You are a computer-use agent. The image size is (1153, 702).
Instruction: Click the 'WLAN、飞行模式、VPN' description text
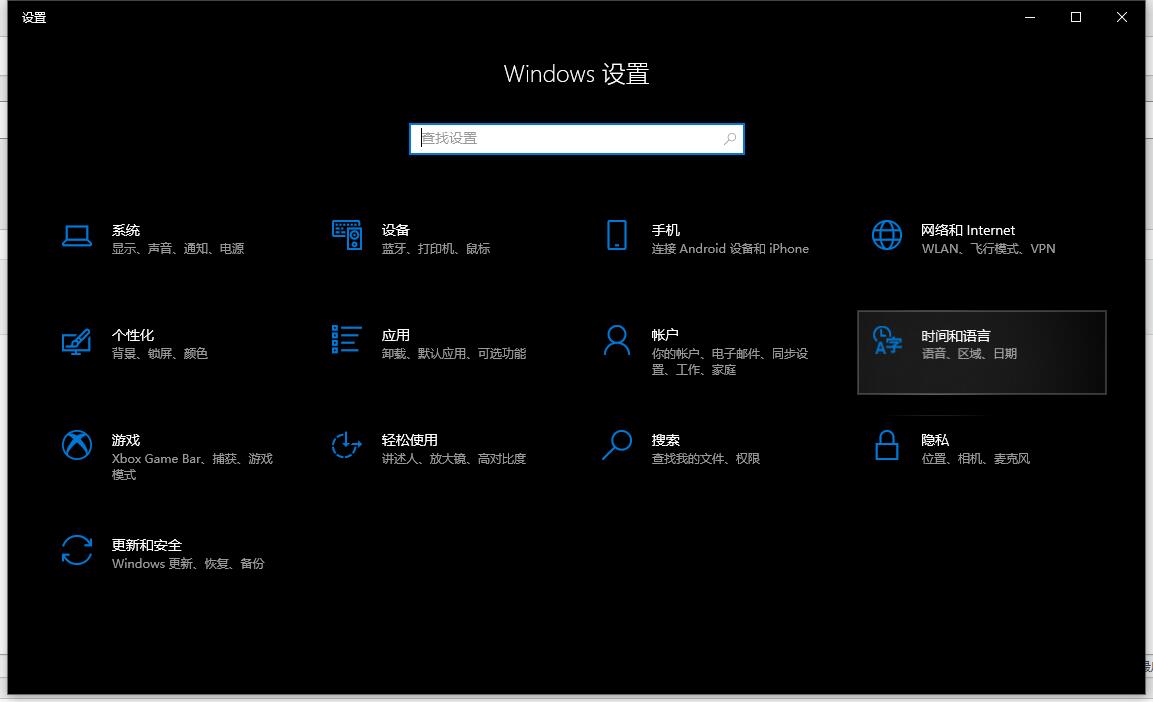(988, 249)
